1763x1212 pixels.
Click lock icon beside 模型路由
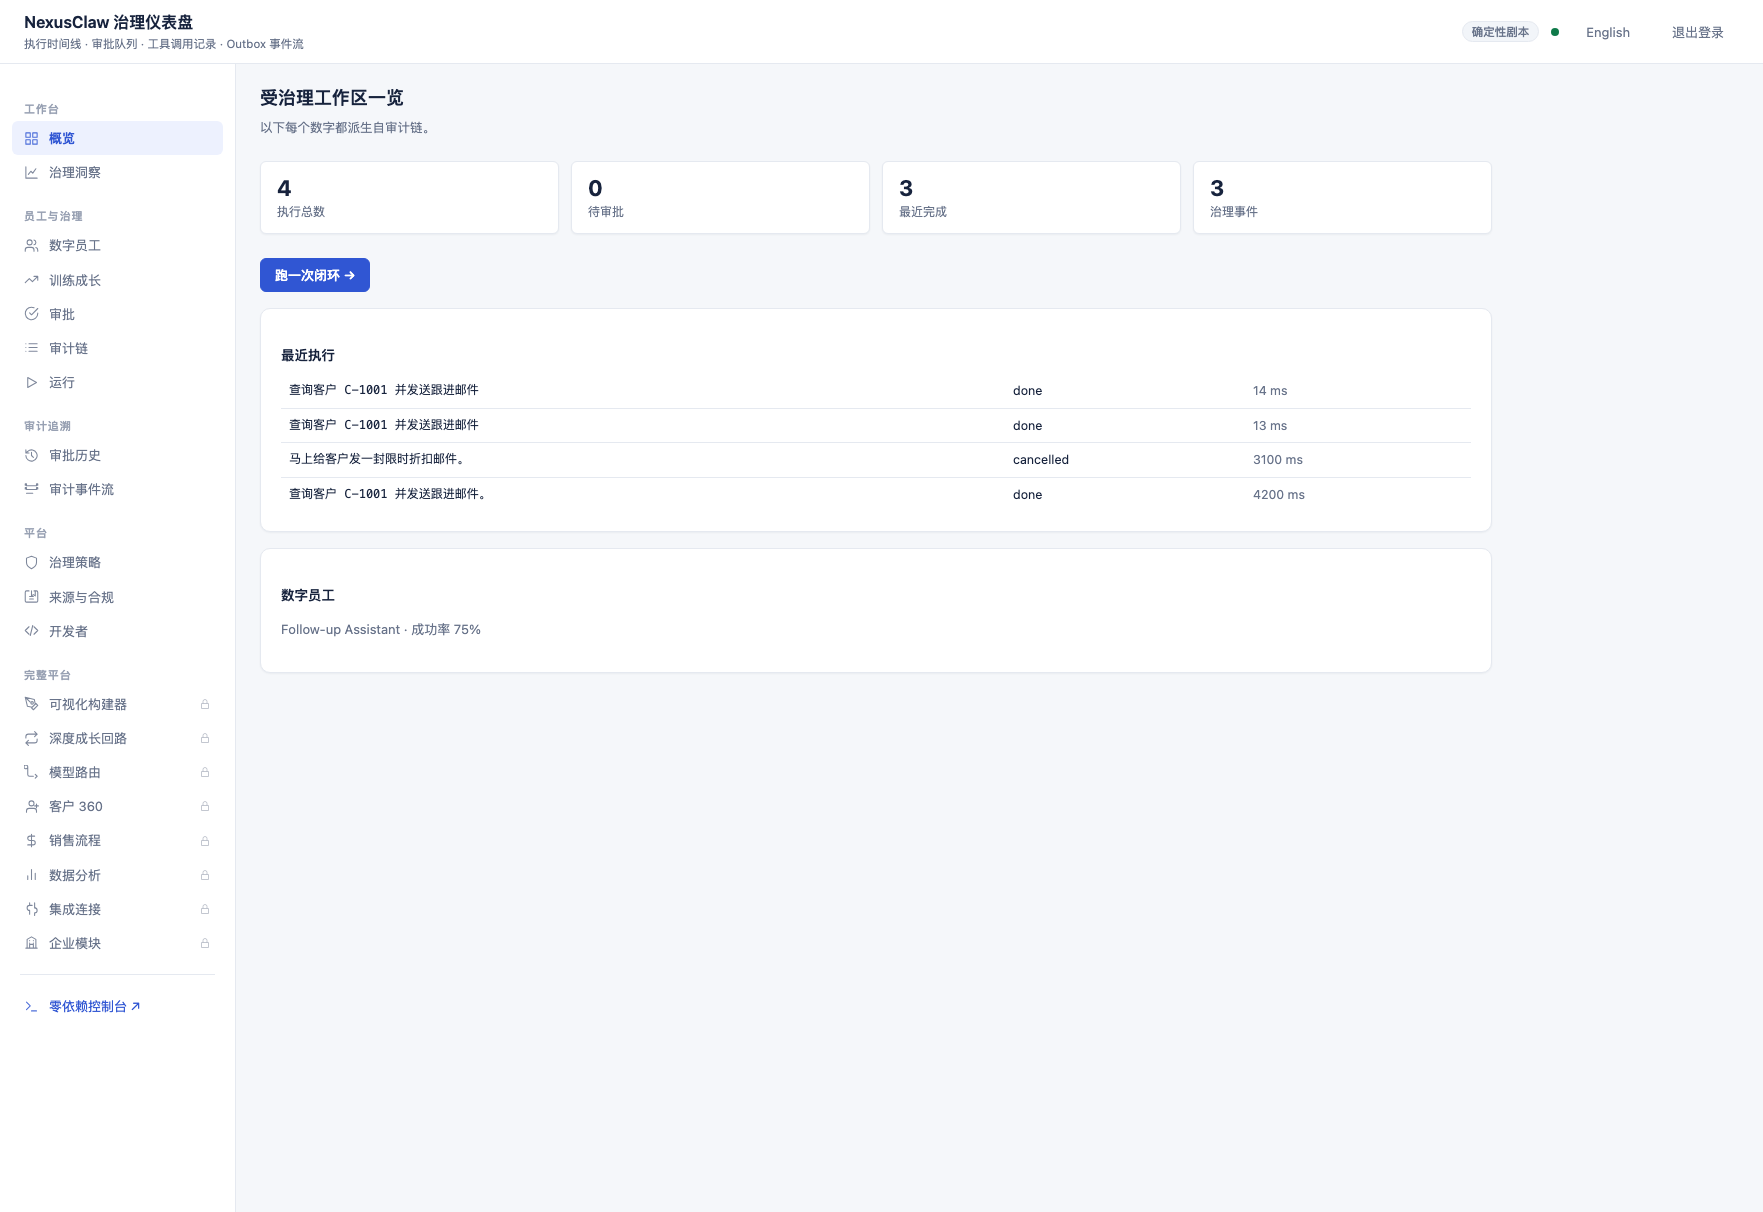(x=205, y=772)
